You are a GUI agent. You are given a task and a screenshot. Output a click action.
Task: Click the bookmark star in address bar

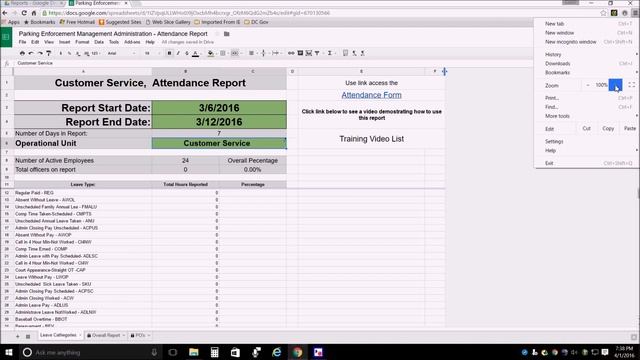[x=603, y=13]
